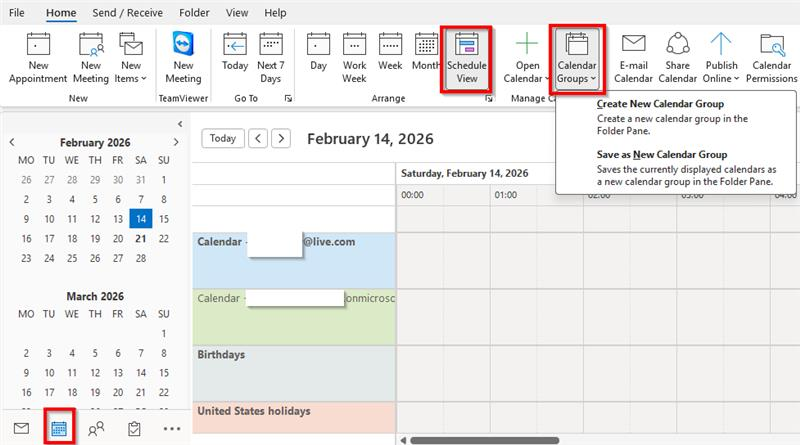Viewport: 800px width, 445px height.
Task: Click Share Calendar
Action: tap(678, 57)
